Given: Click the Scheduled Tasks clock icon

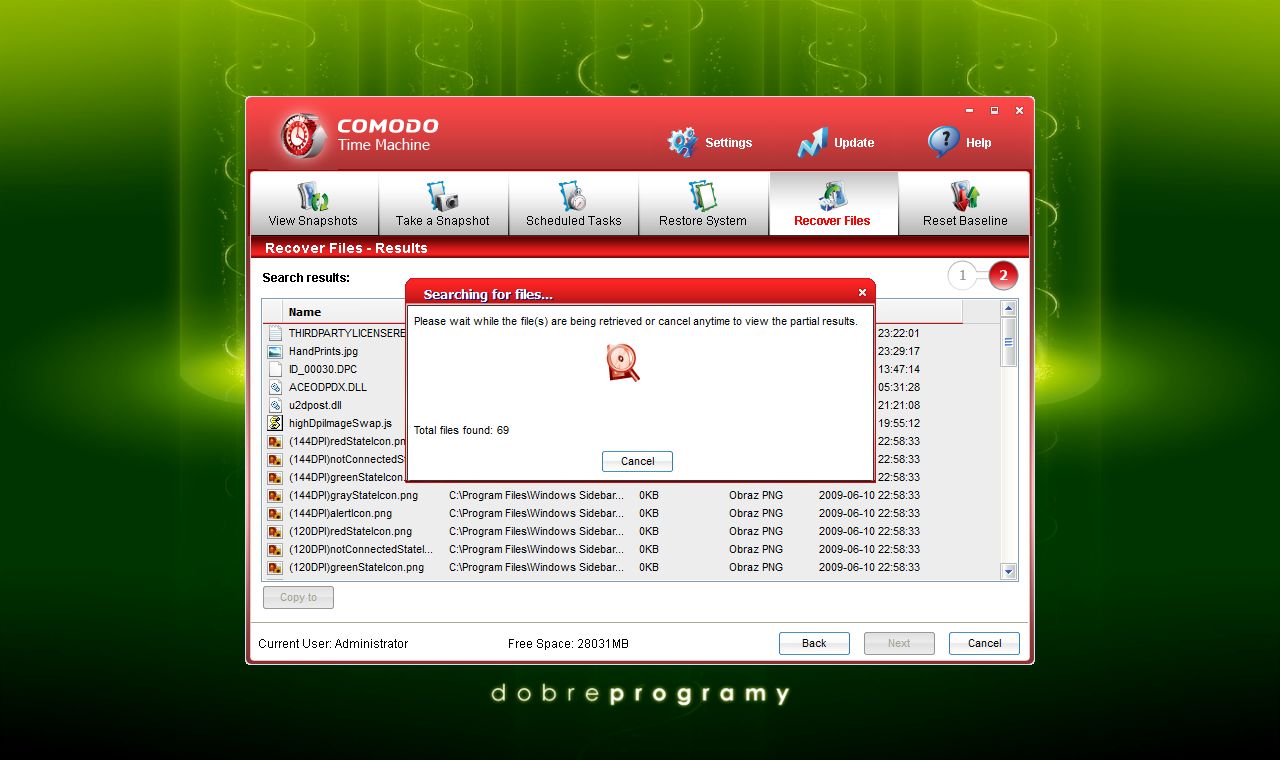Looking at the screenshot, I should [573, 196].
